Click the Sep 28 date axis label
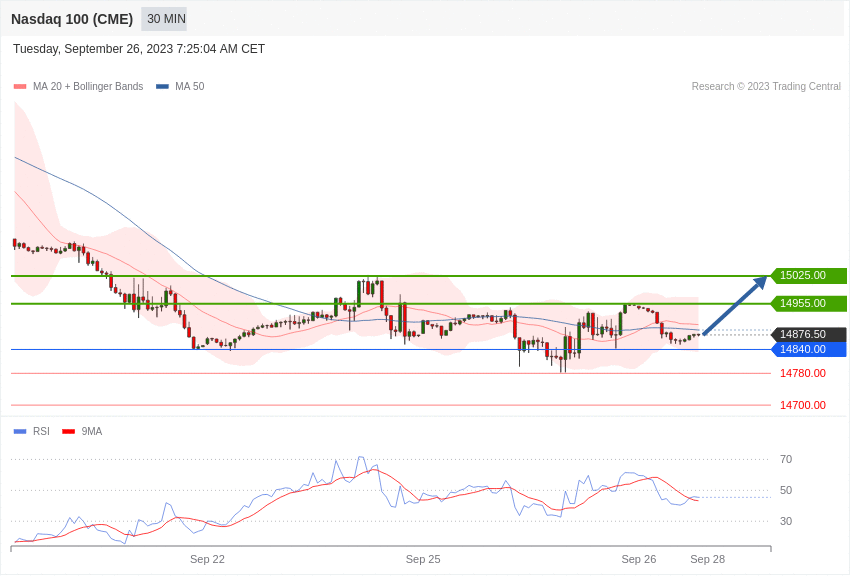 click(x=707, y=559)
